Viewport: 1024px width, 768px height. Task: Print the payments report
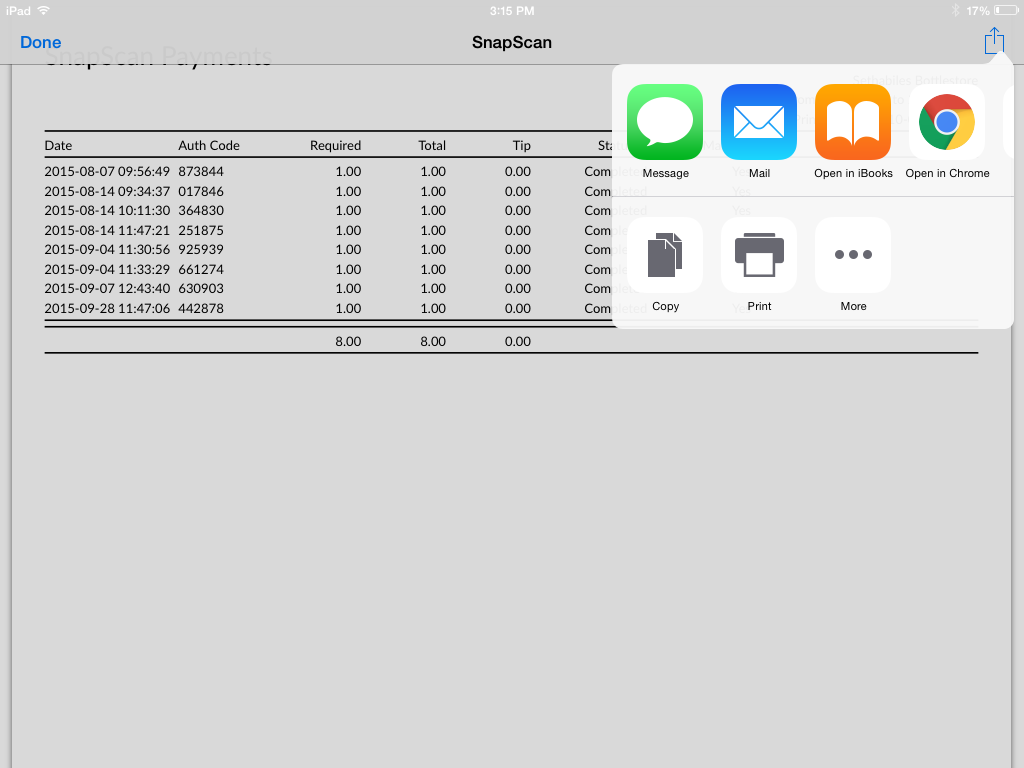pyautogui.click(x=759, y=255)
